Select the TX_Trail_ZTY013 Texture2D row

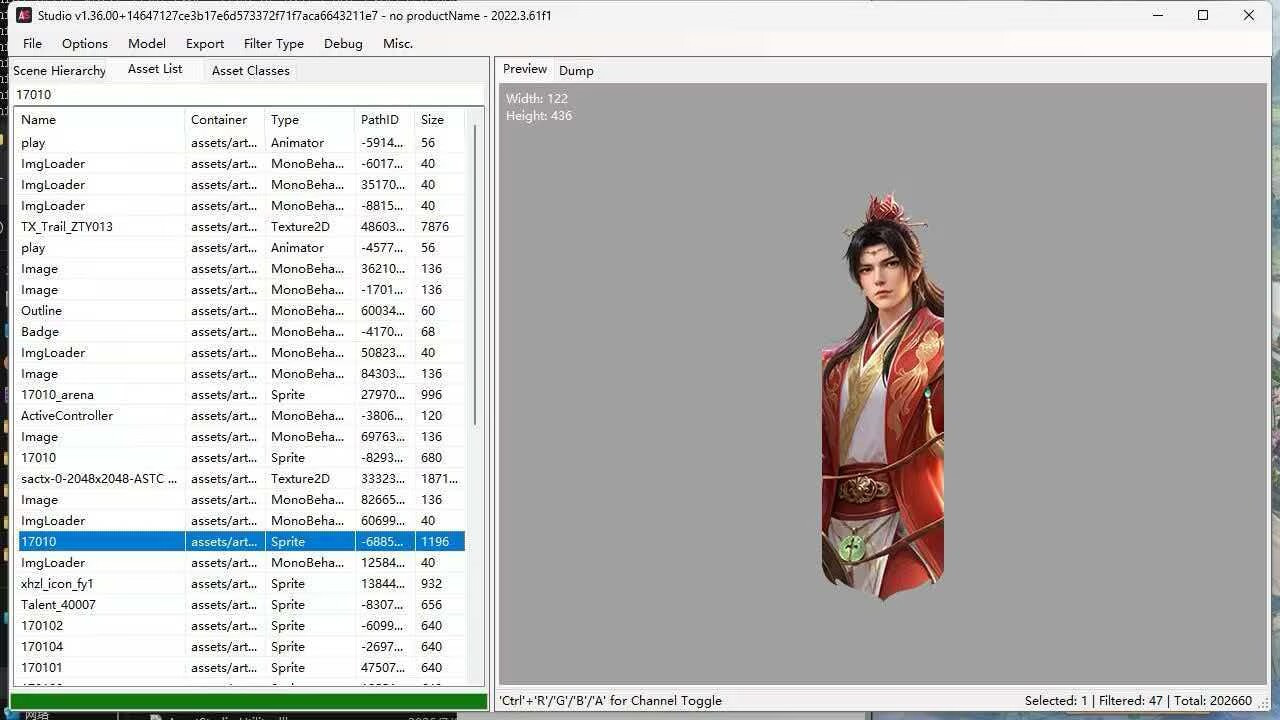point(241,226)
